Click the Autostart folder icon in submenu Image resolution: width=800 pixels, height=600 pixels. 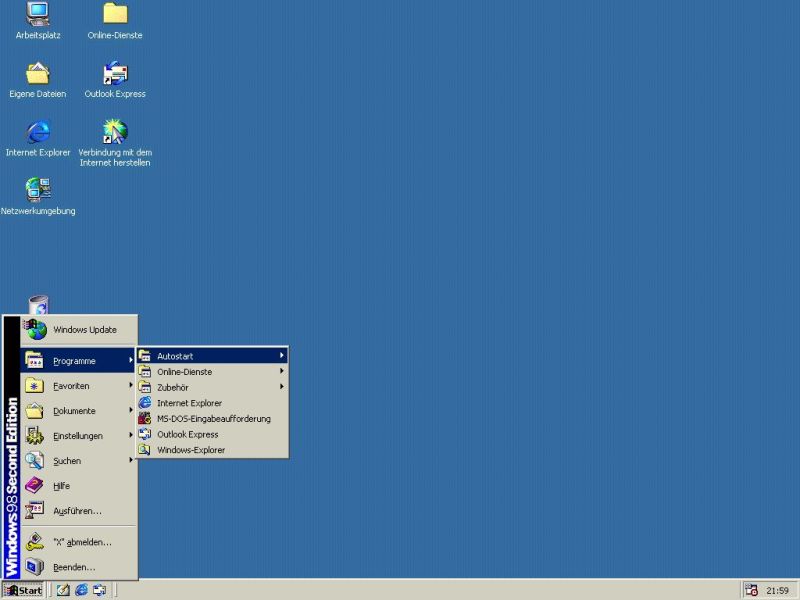(x=145, y=356)
